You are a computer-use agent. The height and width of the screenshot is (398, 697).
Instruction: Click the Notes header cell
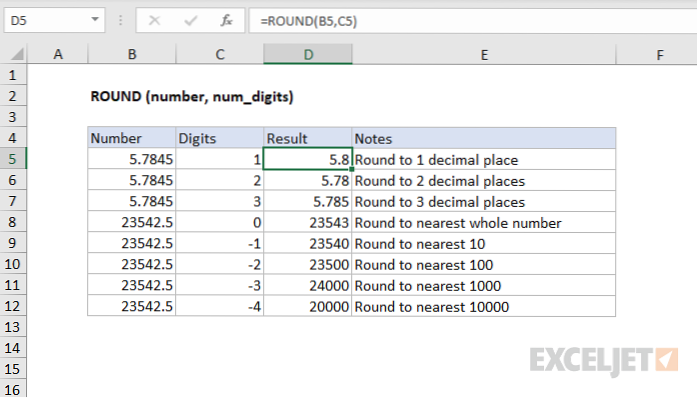[484, 138]
